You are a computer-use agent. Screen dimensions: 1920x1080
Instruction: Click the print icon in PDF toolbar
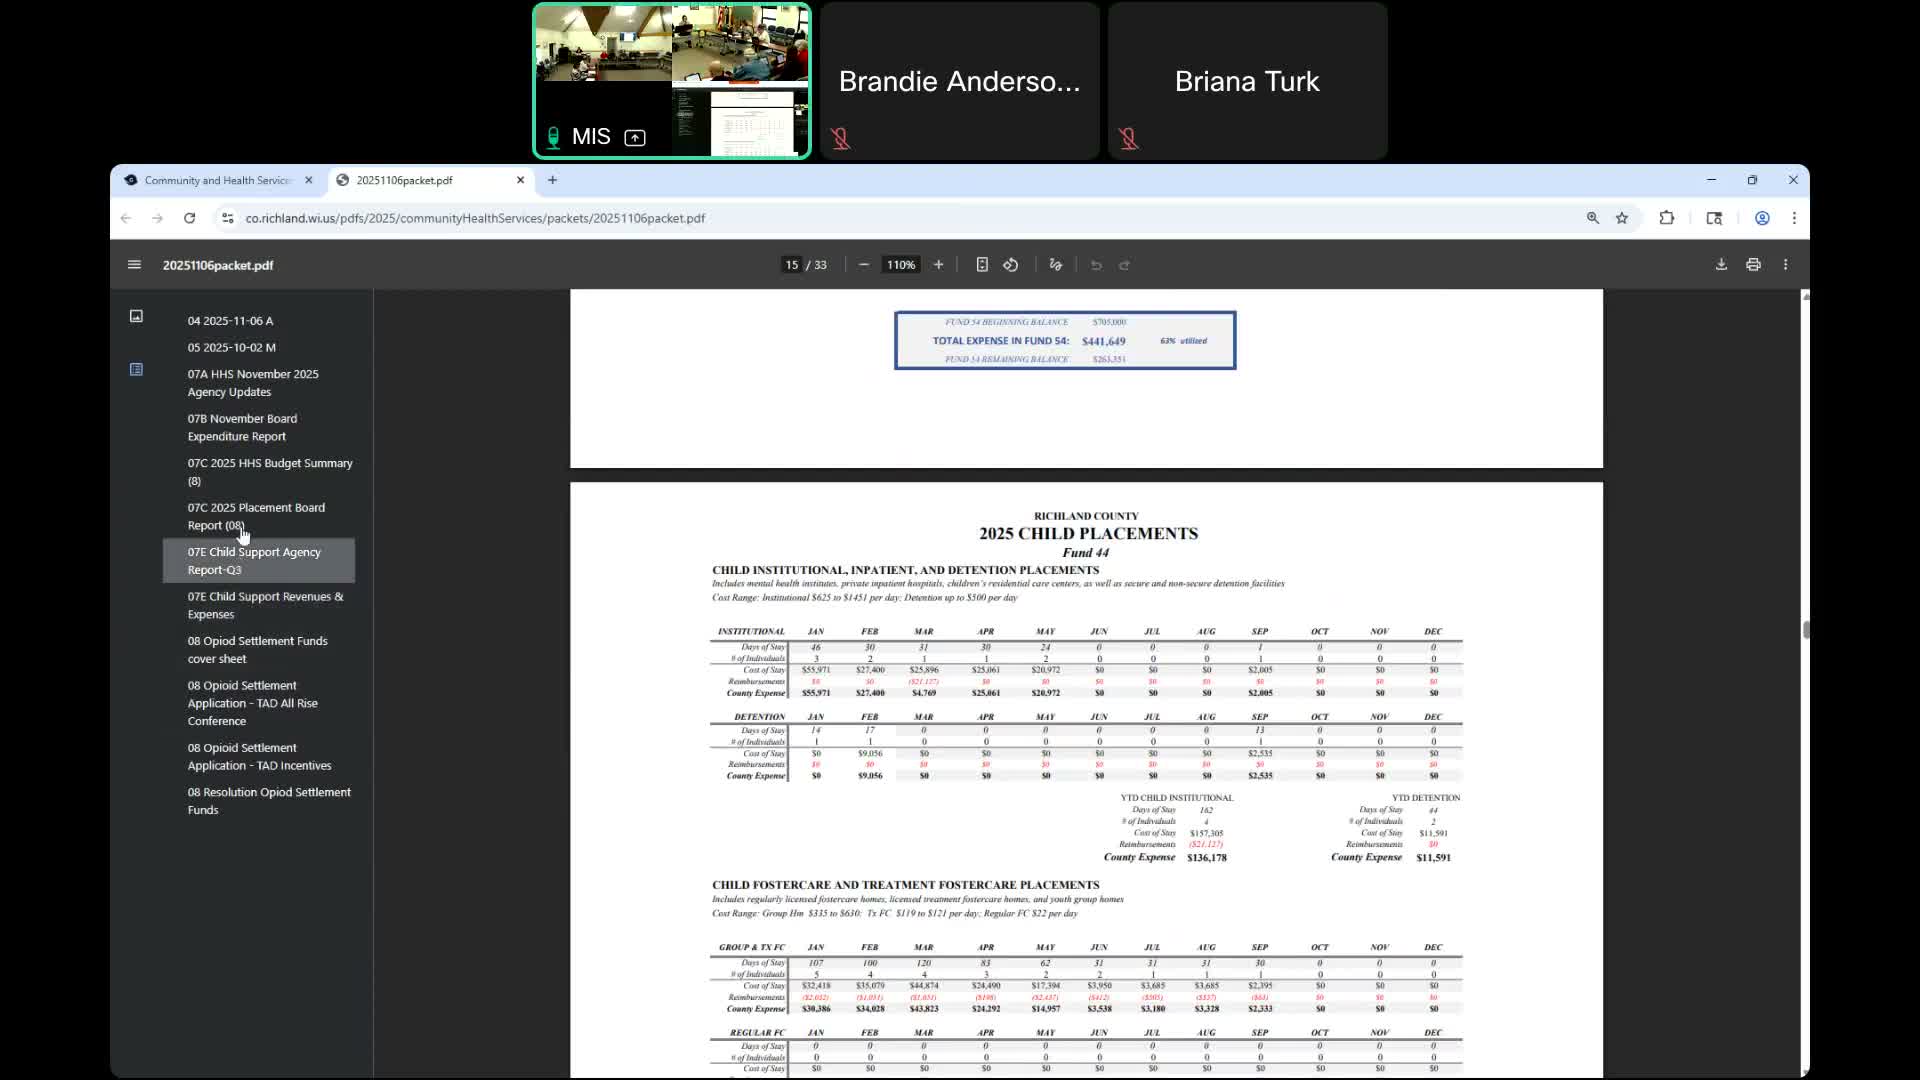[x=1753, y=265]
